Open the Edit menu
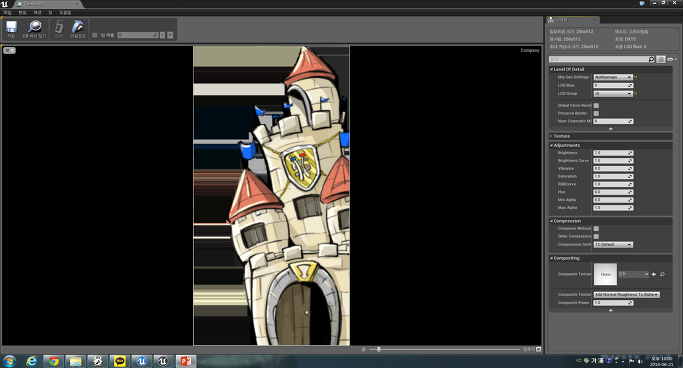Image resolution: width=683 pixels, height=368 pixels. pos(22,13)
